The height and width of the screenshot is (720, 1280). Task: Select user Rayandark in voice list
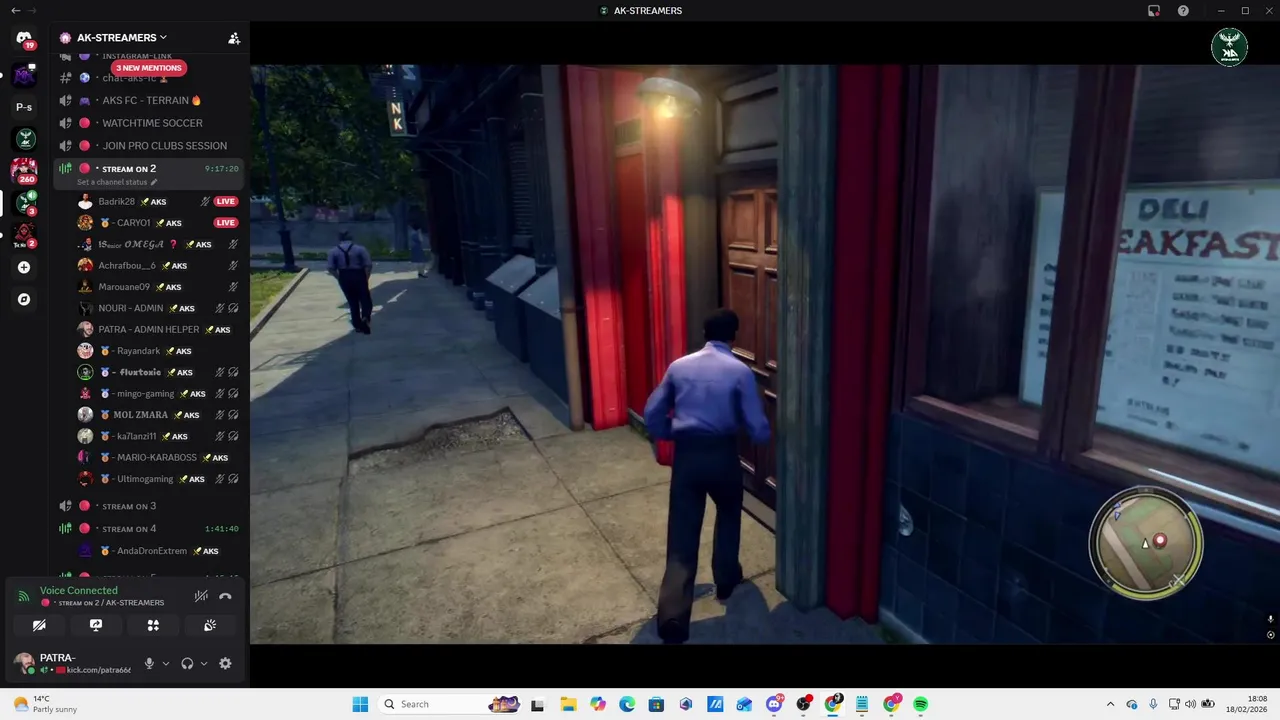coord(158,351)
